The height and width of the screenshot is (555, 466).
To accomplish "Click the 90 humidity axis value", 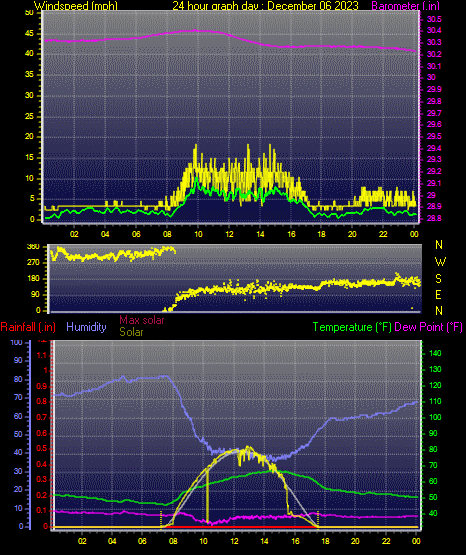I will point(18,360).
